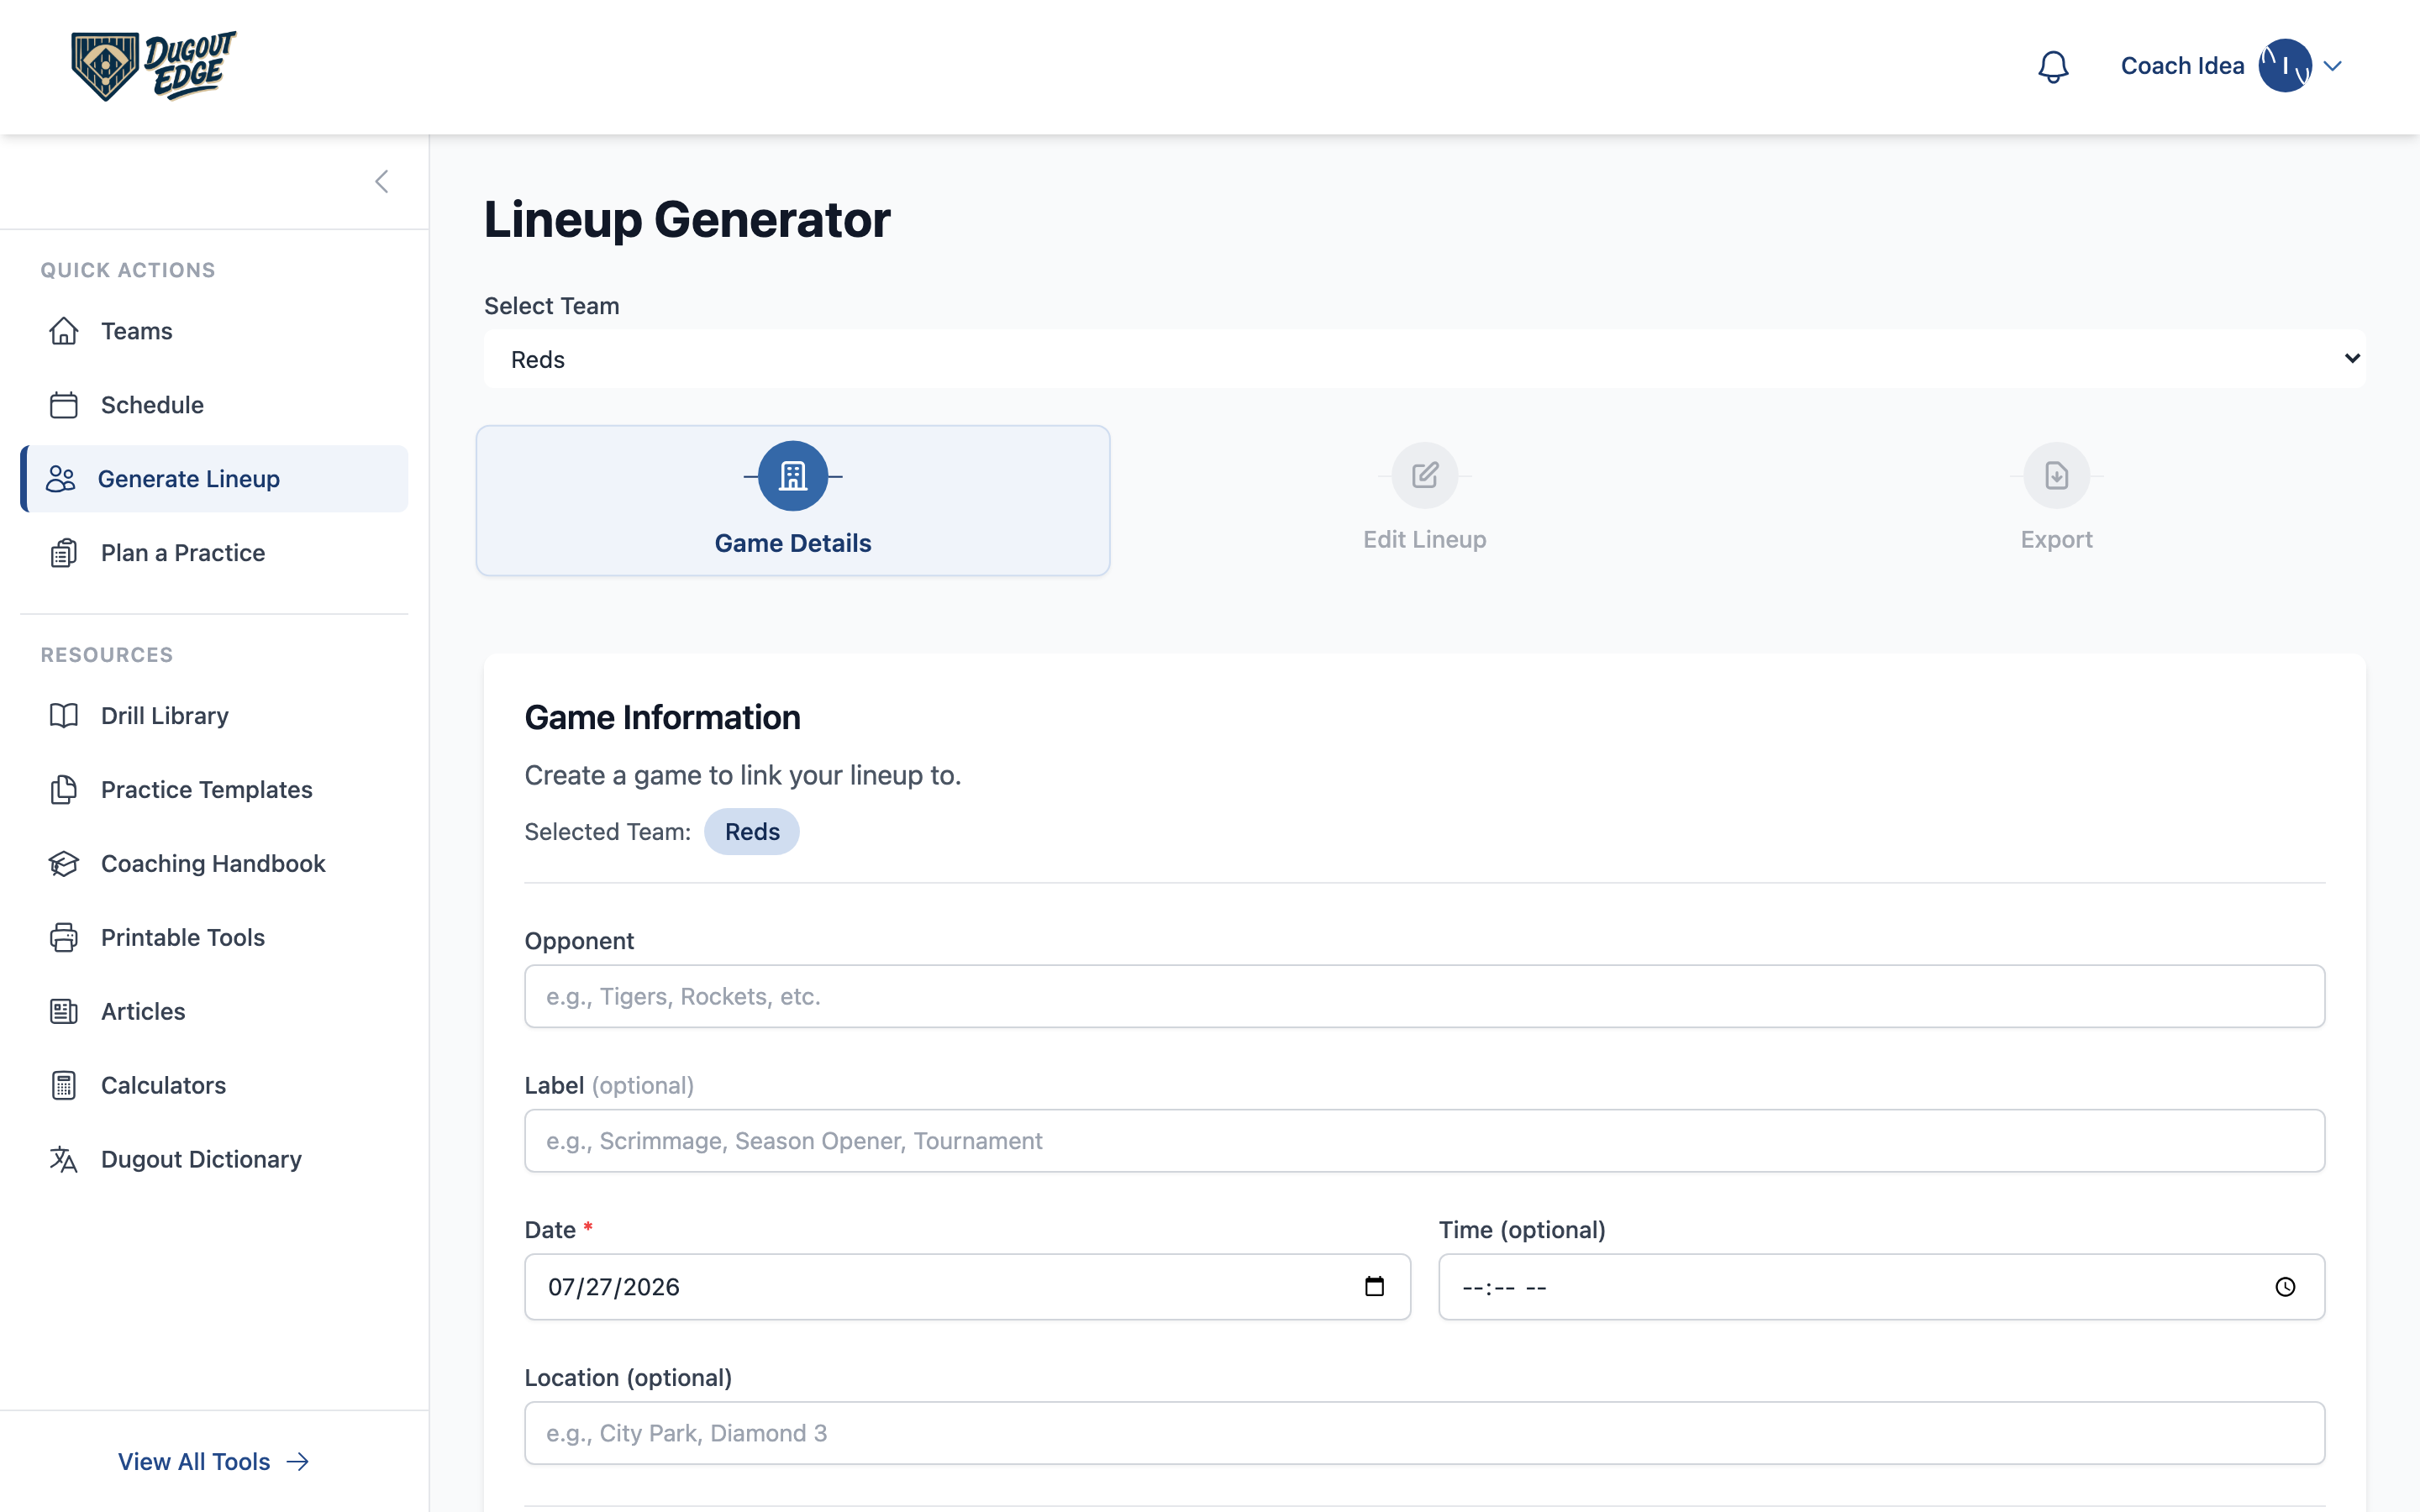This screenshot has width=2420, height=1512.
Task: Open the time picker clock icon
Action: pyautogui.click(x=2286, y=1287)
